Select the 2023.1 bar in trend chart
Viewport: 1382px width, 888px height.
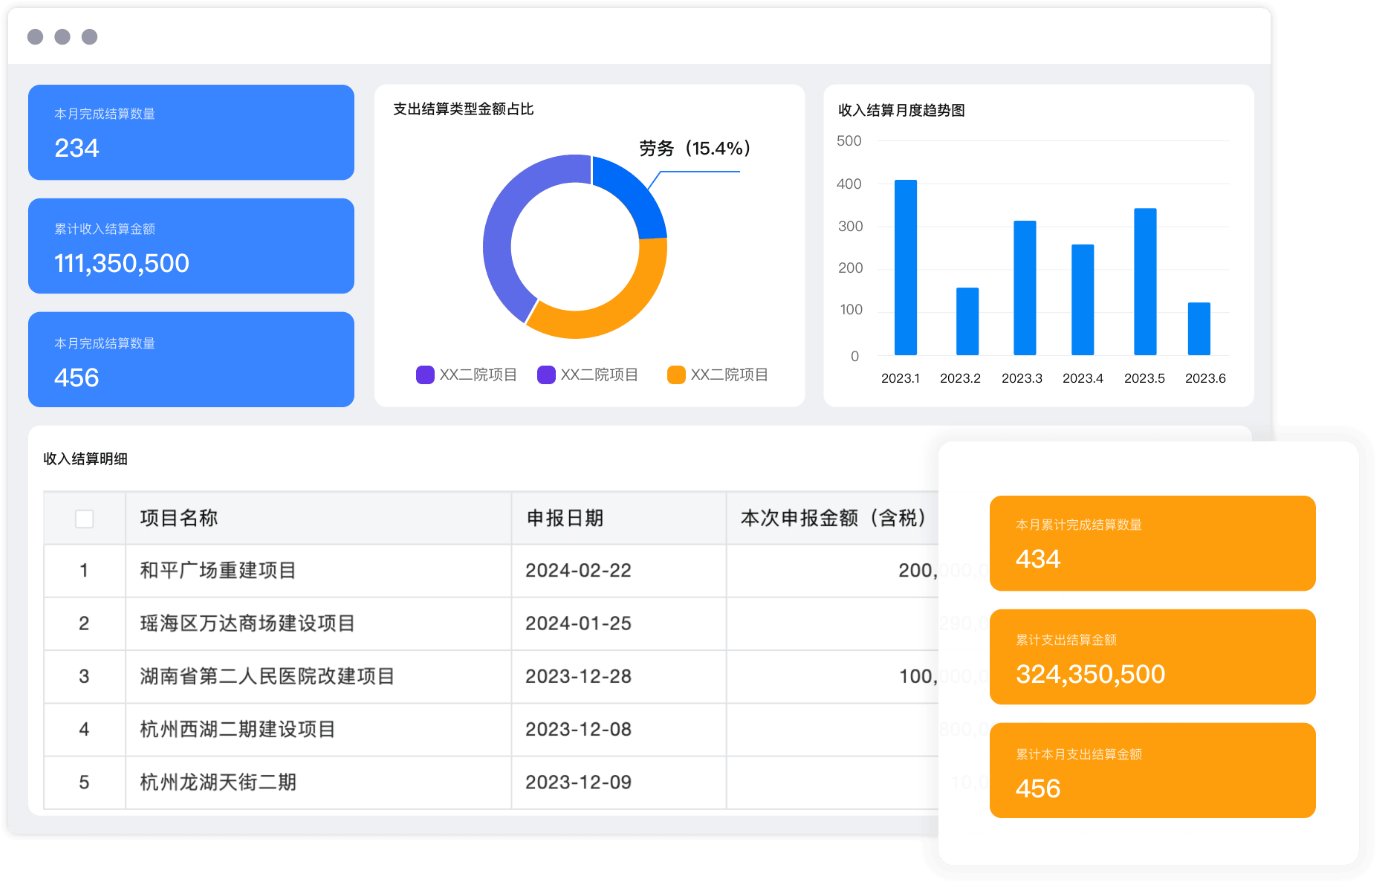(905, 268)
